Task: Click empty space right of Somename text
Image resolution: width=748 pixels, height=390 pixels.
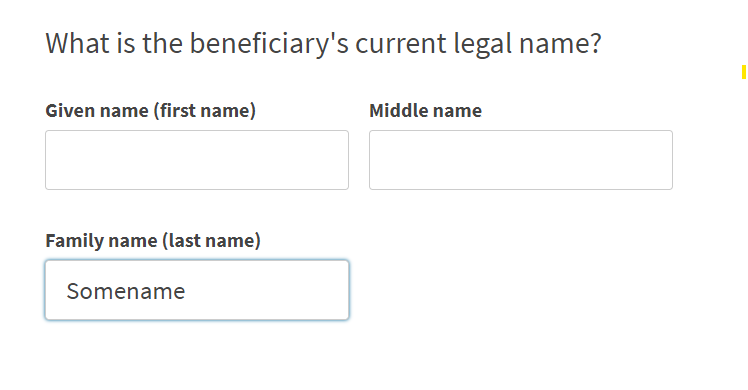Action: (267, 291)
